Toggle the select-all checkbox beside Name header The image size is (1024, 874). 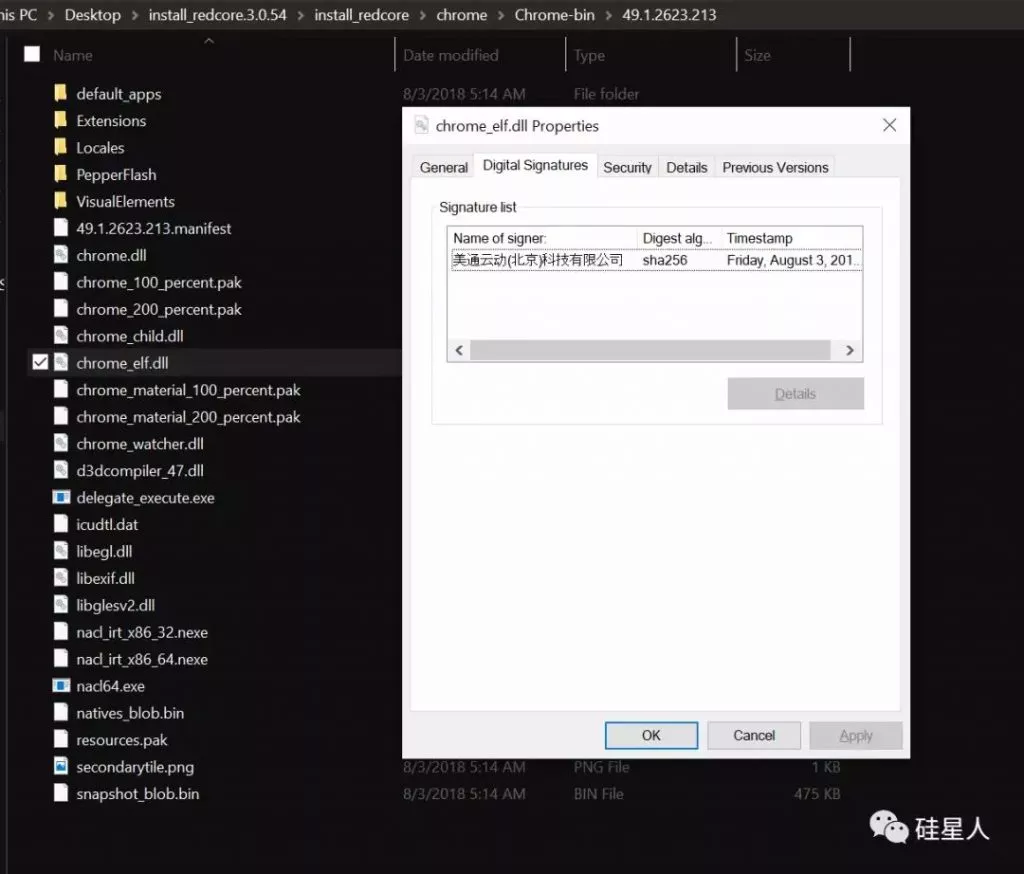tap(32, 54)
